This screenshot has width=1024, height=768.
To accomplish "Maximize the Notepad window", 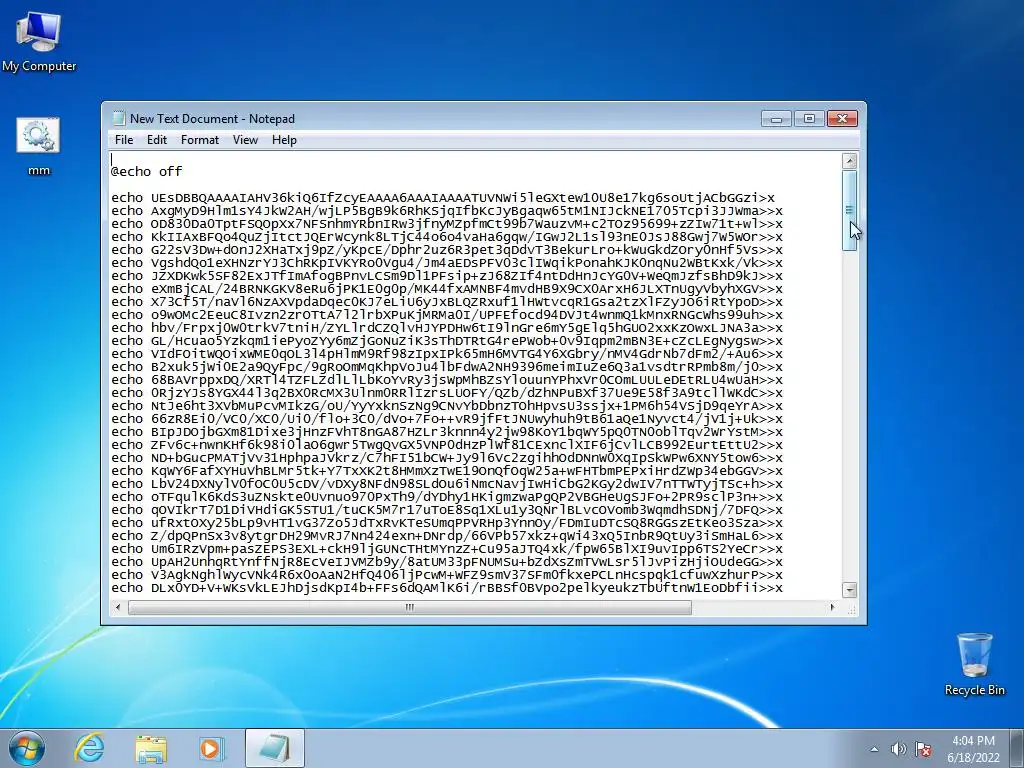I will point(809,118).
